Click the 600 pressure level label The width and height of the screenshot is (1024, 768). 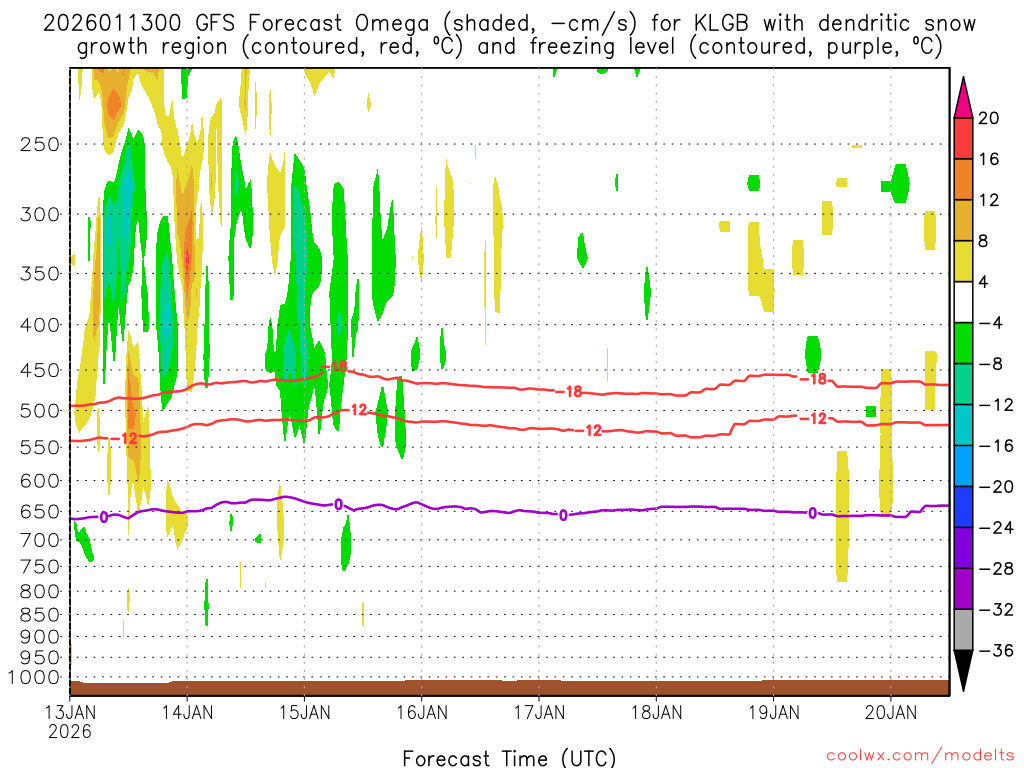(40, 481)
